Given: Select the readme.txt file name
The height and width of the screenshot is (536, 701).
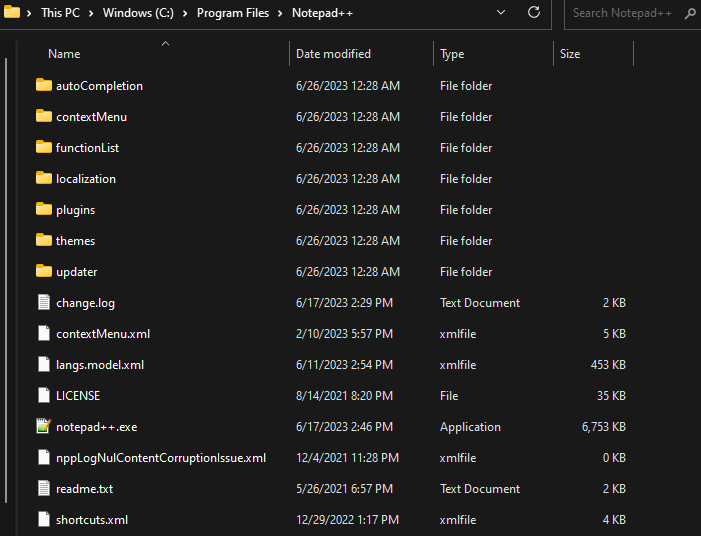Looking at the screenshot, I should [x=84, y=489].
